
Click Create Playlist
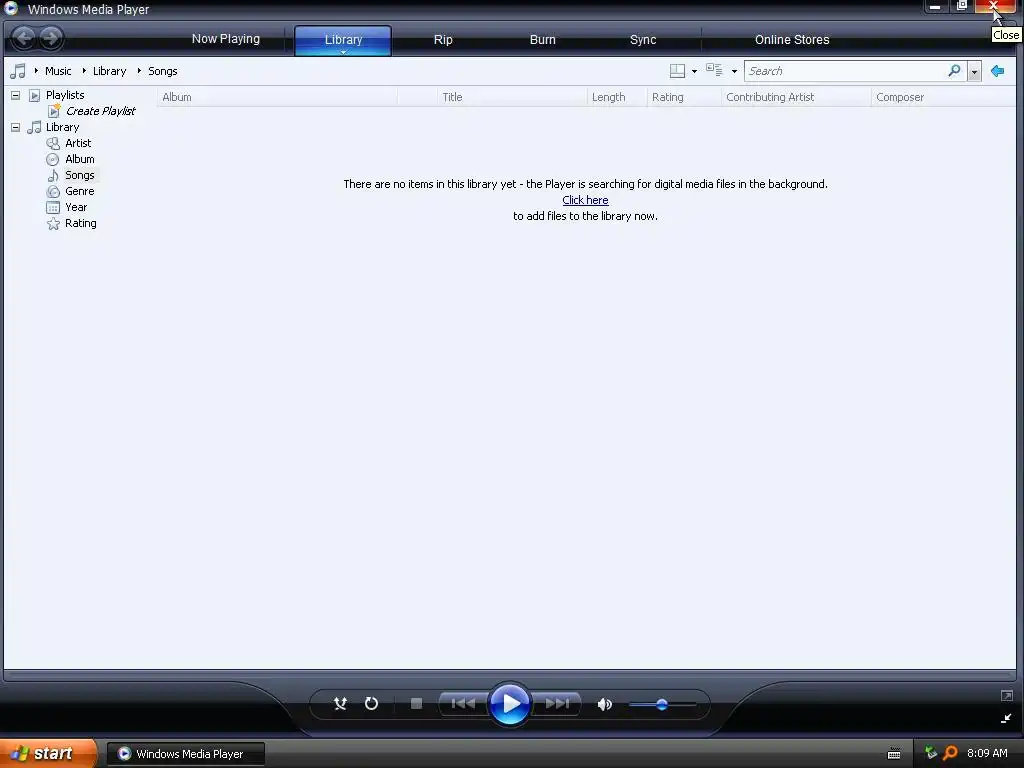(101, 111)
